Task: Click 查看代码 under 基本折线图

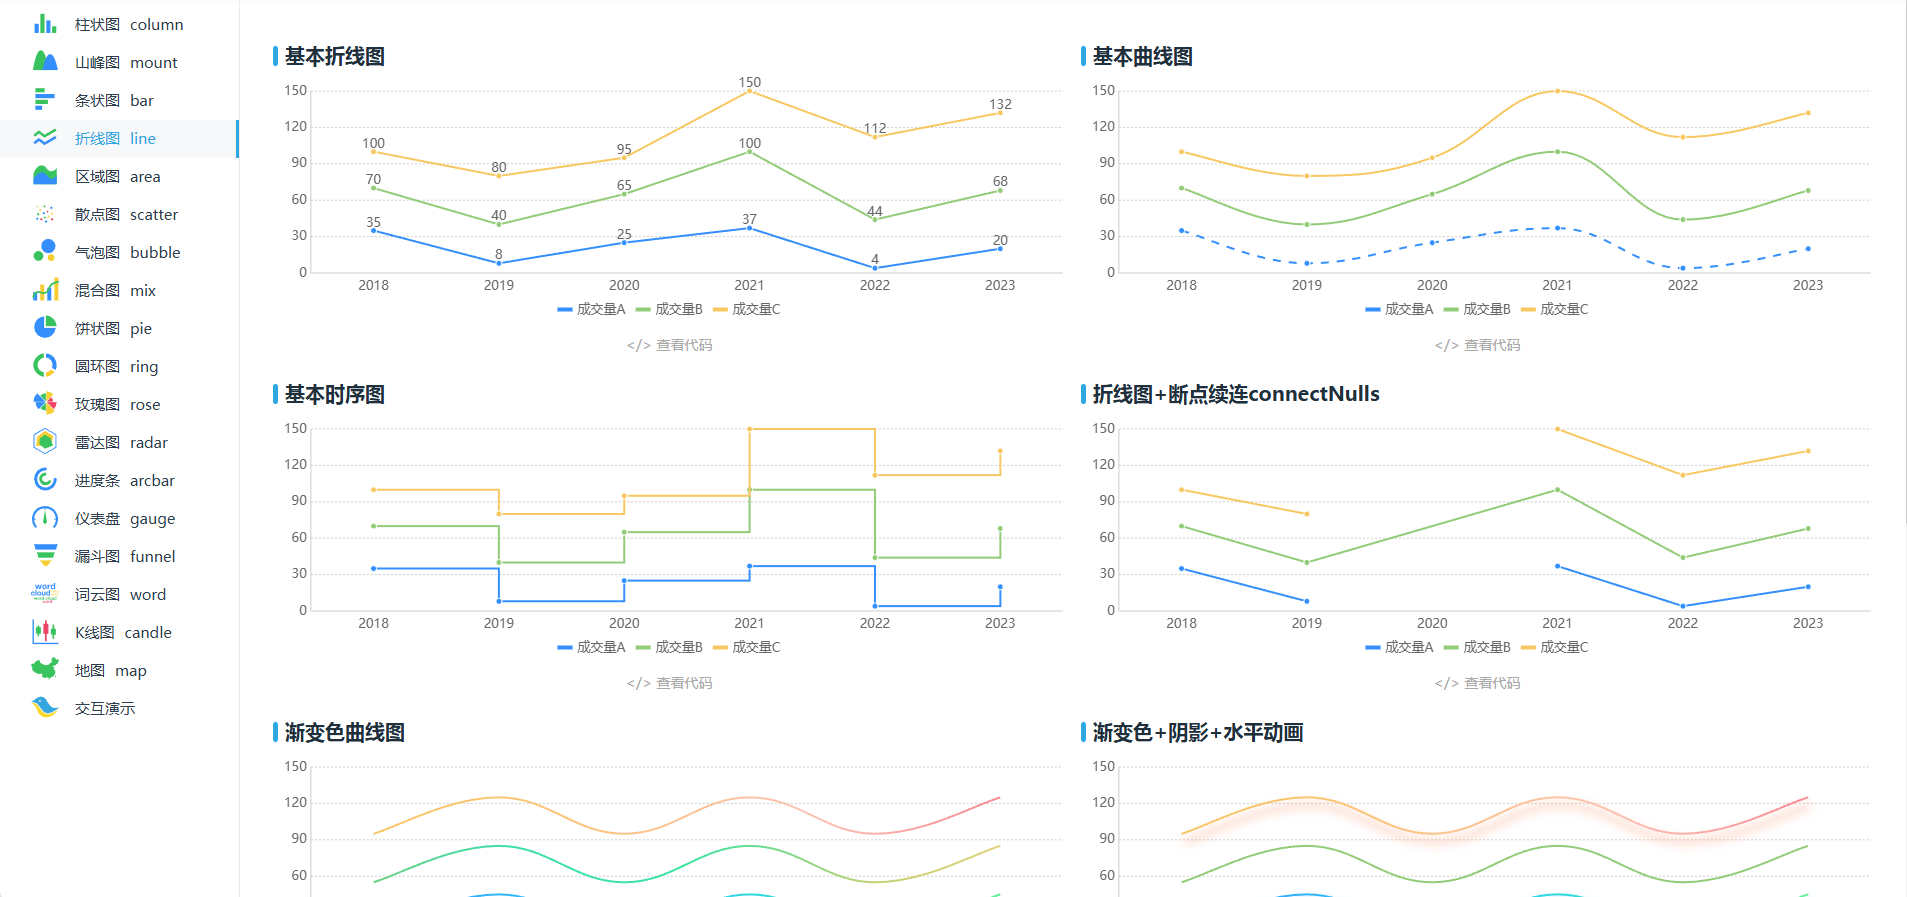Action: 670,345
